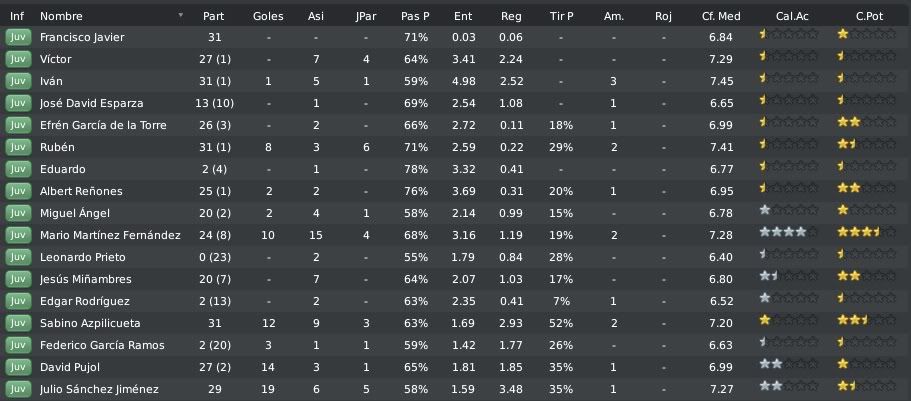Click the Juv badge for Julio Sánchez Jiménez
Viewport: 911px width, 401px height.
coord(18,389)
